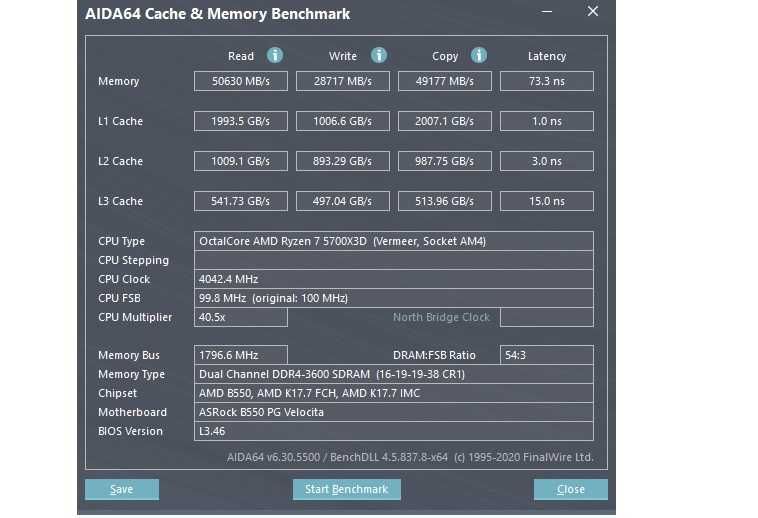Click Memory Type DDR4-3600 SDRAM field
The height and width of the screenshot is (518, 758).
394,374
